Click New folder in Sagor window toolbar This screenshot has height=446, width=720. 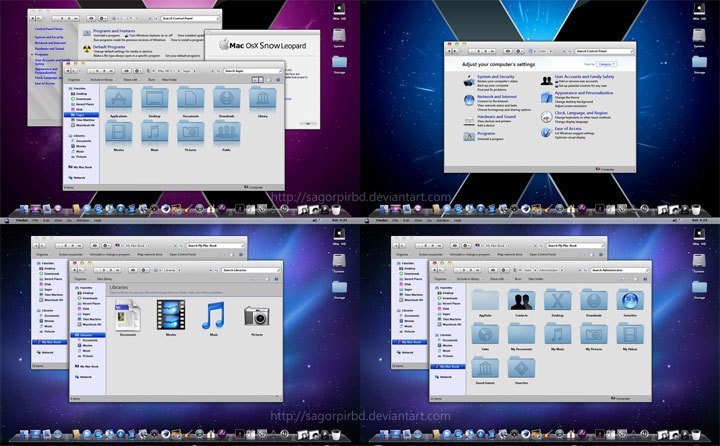pyautogui.click(x=169, y=80)
